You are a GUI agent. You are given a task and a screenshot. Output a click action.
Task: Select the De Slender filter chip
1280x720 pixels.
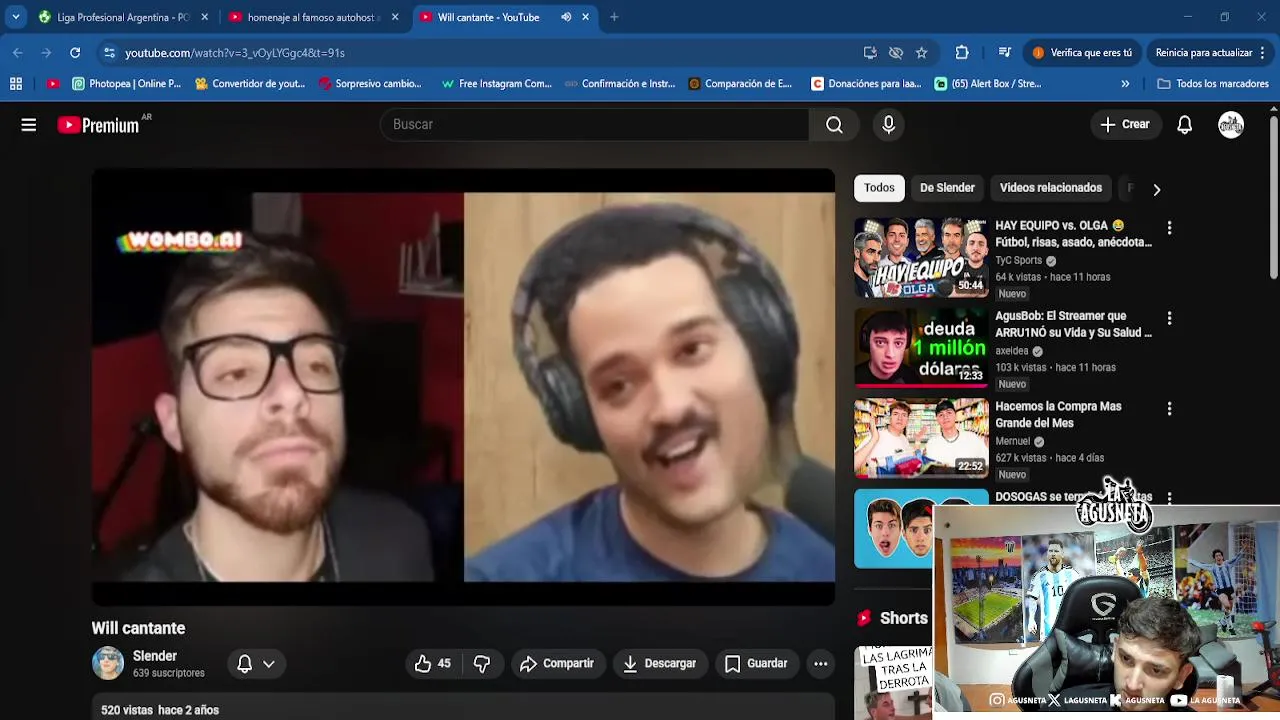point(947,188)
